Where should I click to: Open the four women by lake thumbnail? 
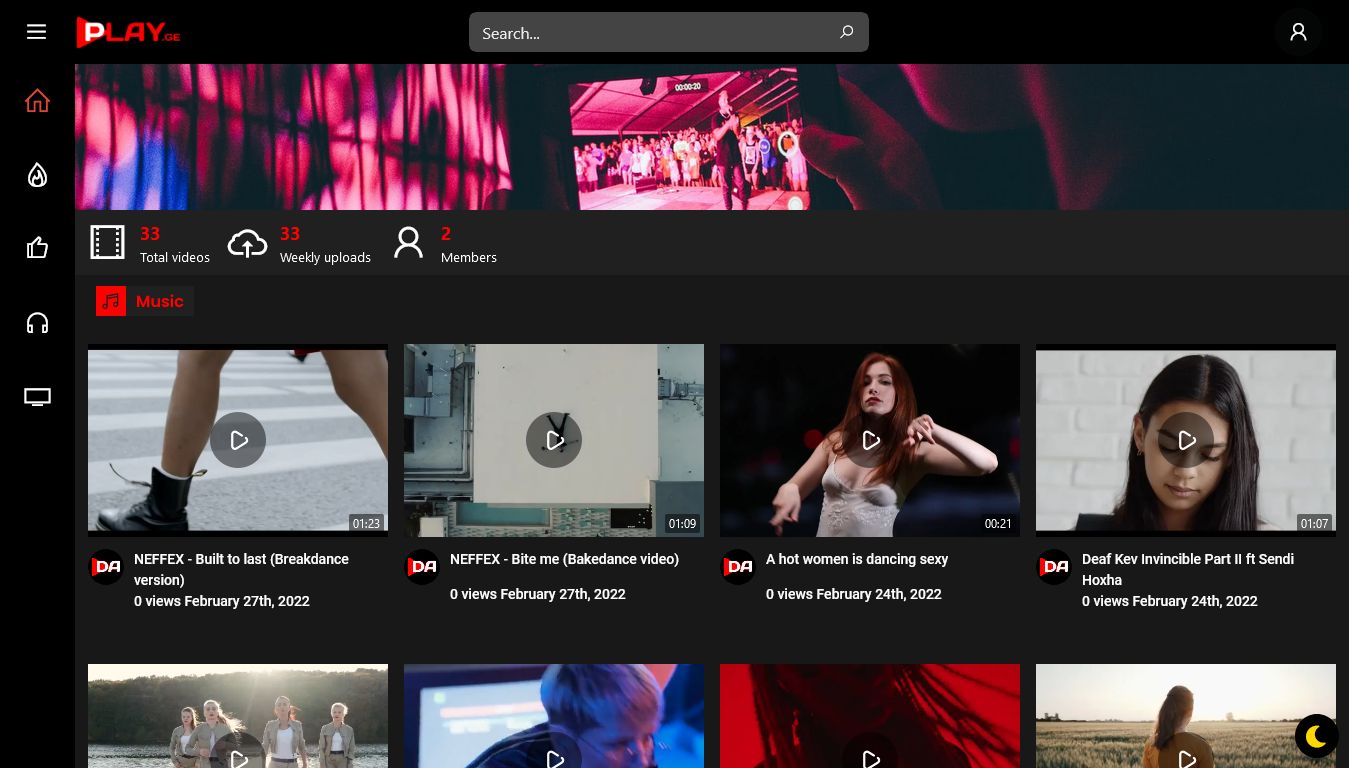[x=238, y=716]
